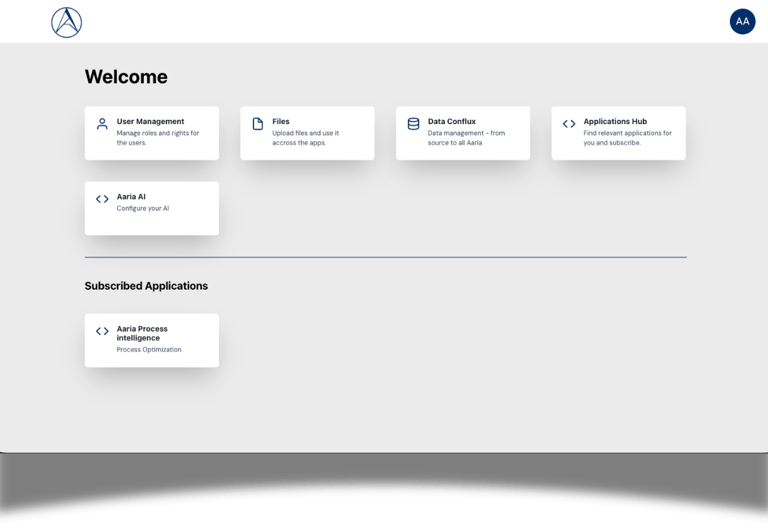This screenshot has width=768, height=529.
Task: Open Aaria Process intelligence title
Action: 142,334
